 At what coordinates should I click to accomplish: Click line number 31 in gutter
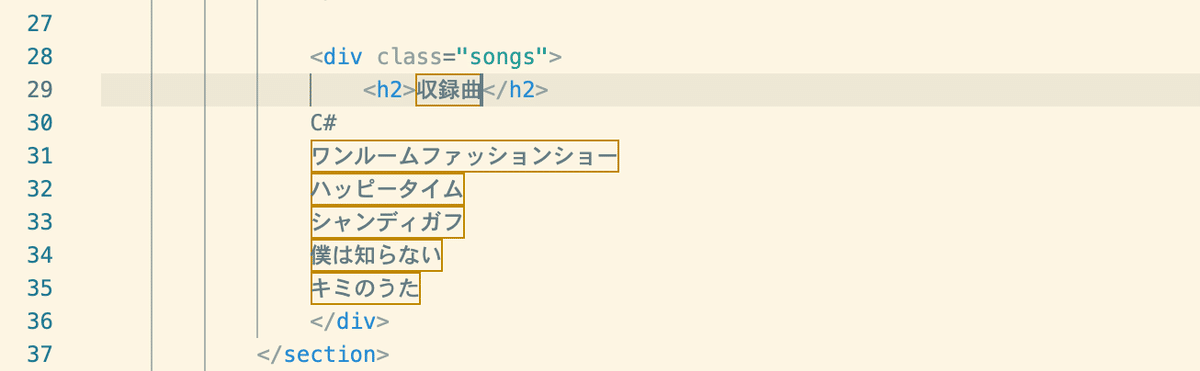coord(39,156)
